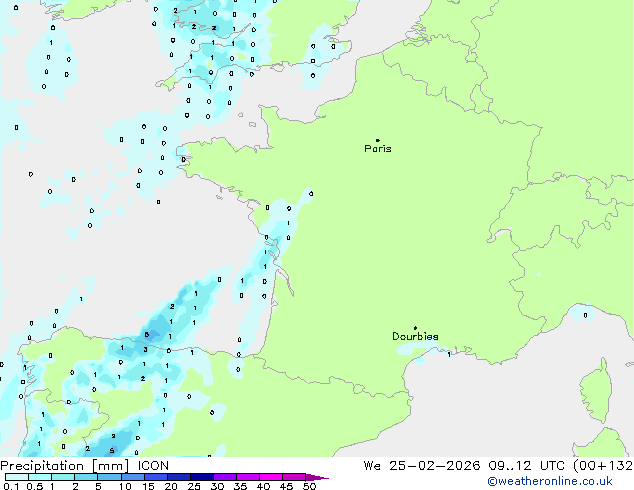The width and height of the screenshot is (634, 490).
Task: Click the 'We' weekday abbreviation
Action: coord(372,466)
